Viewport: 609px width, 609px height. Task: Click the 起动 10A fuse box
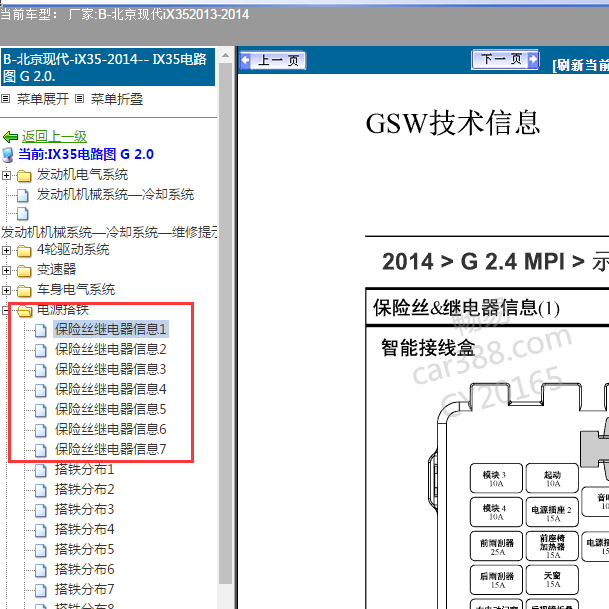[x=552, y=478]
